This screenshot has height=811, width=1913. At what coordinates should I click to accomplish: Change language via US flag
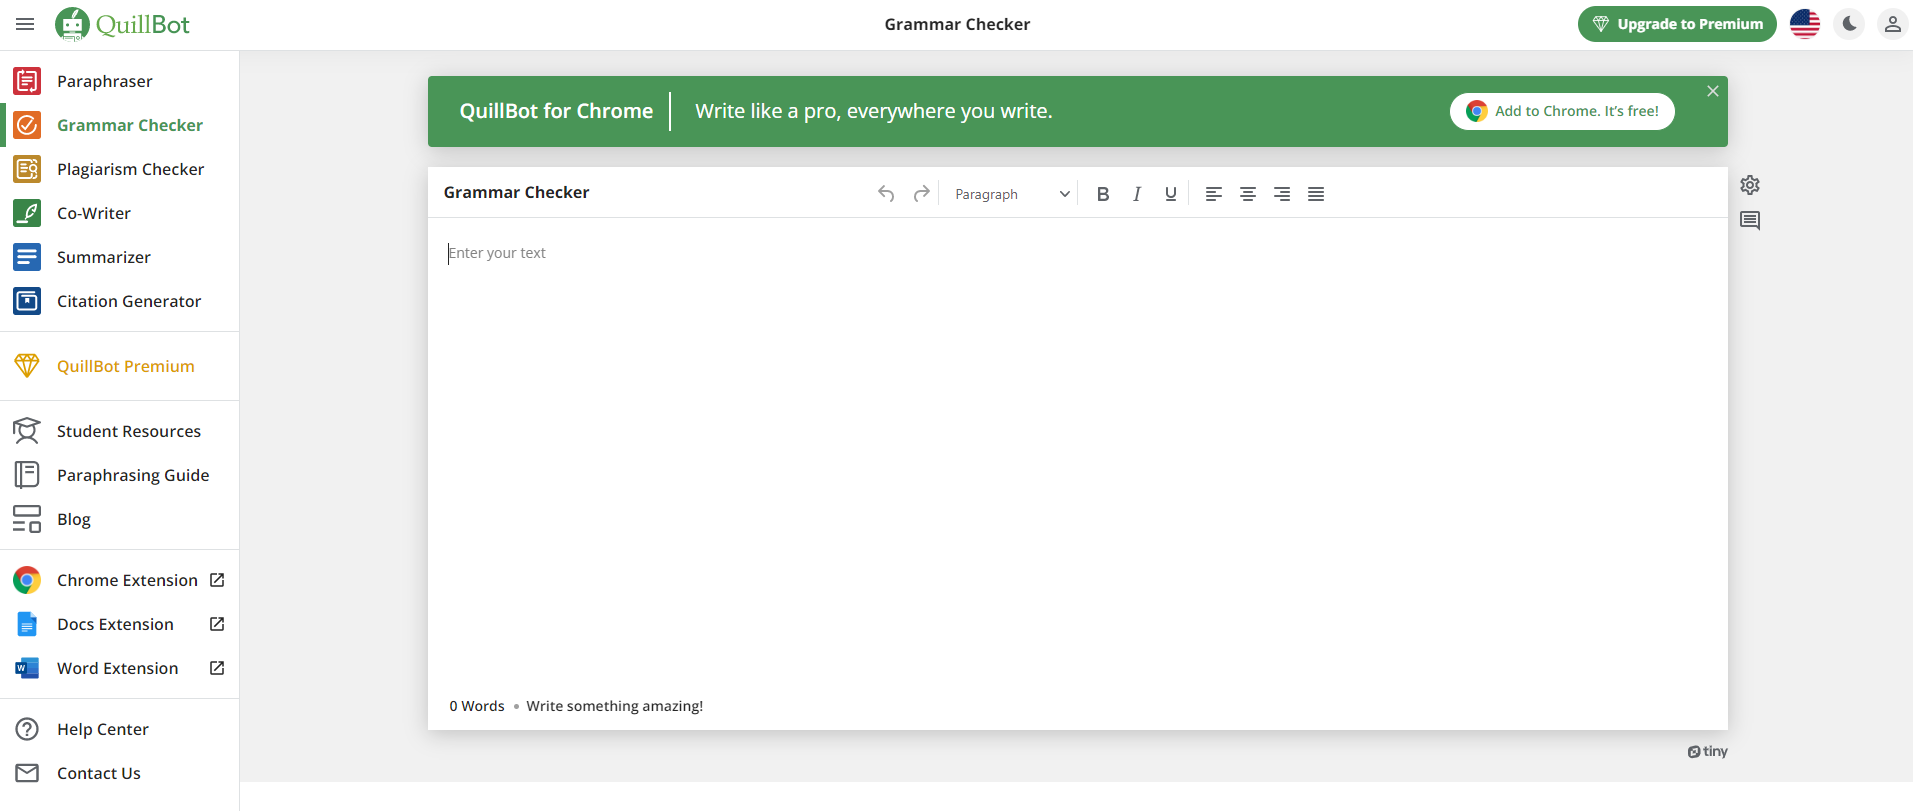1805,24
